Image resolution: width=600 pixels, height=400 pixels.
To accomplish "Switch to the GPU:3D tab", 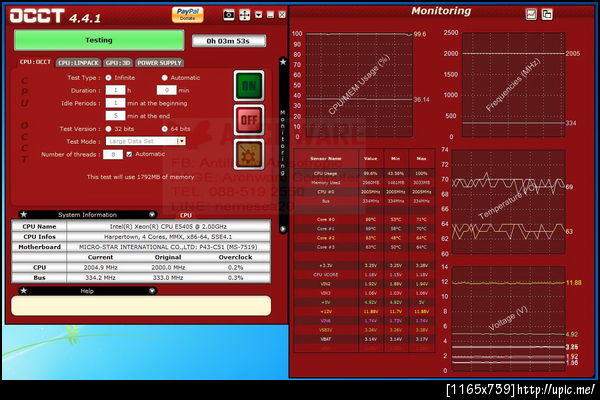I will point(118,63).
